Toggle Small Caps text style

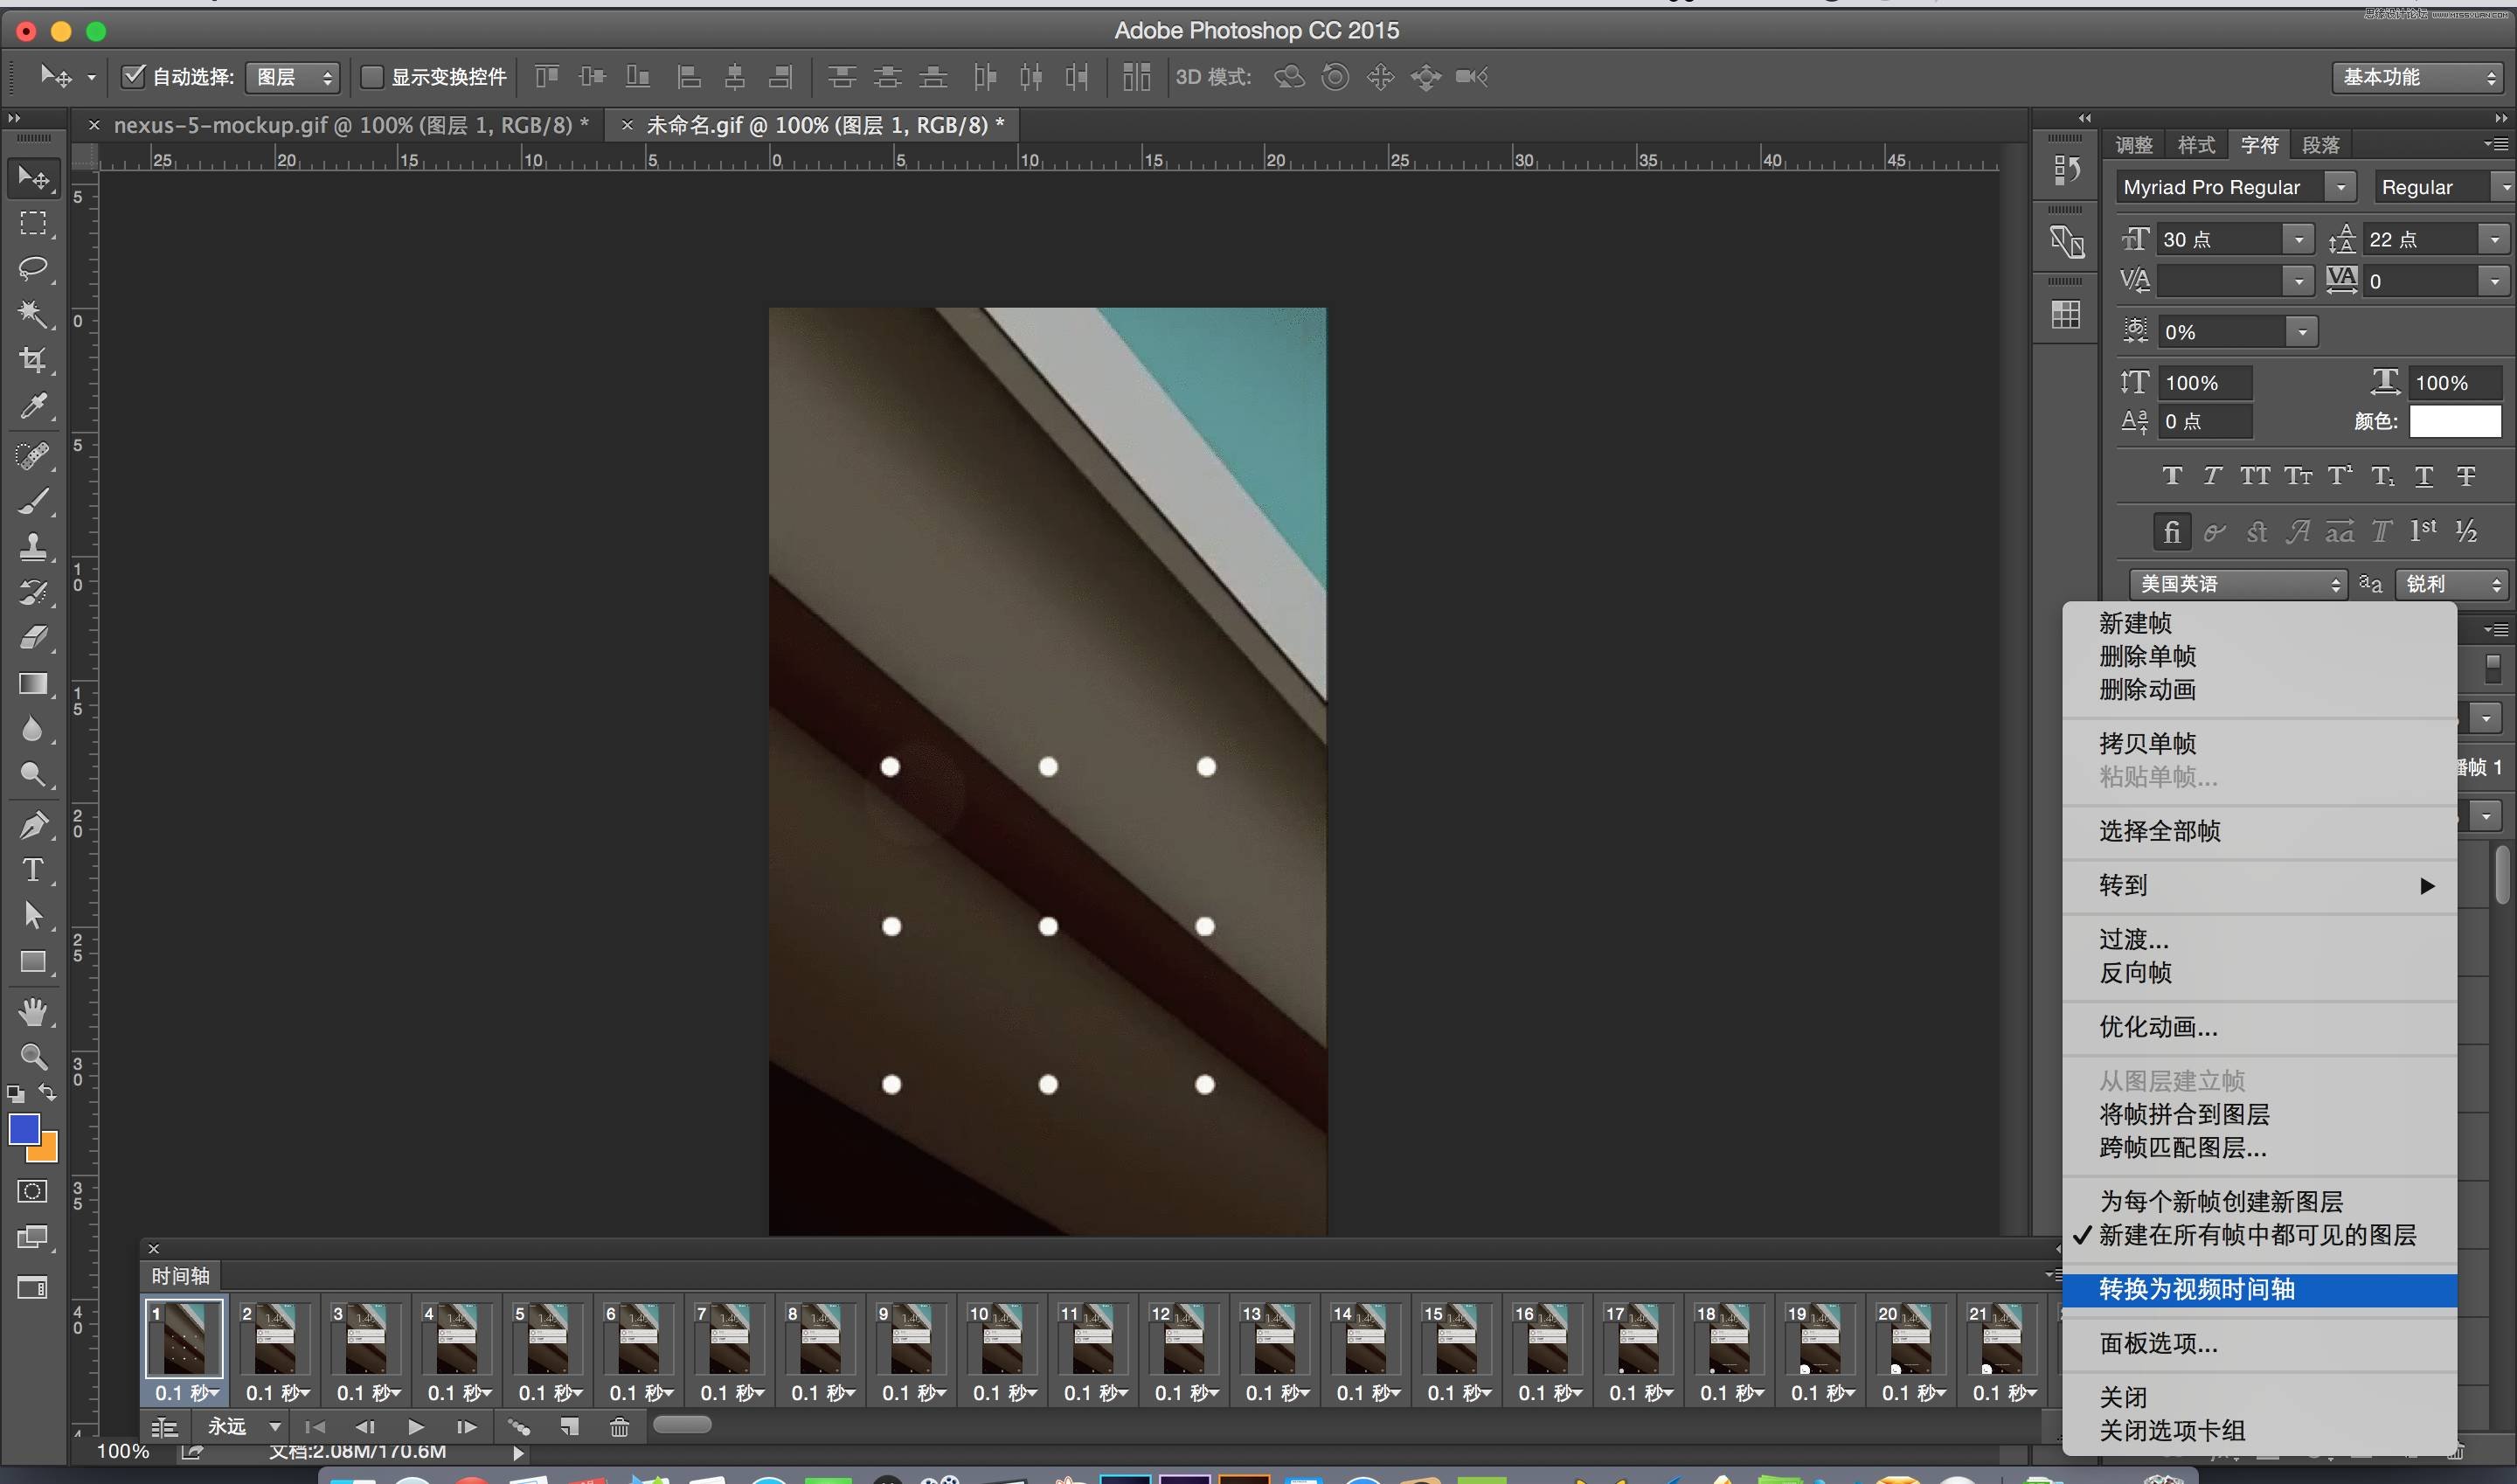[2297, 476]
